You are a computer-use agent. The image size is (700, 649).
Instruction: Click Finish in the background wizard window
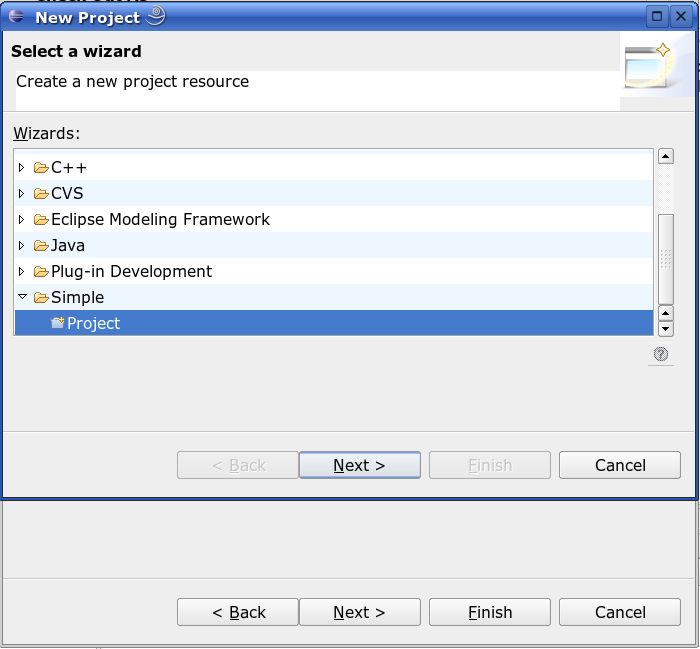pyautogui.click(x=490, y=612)
